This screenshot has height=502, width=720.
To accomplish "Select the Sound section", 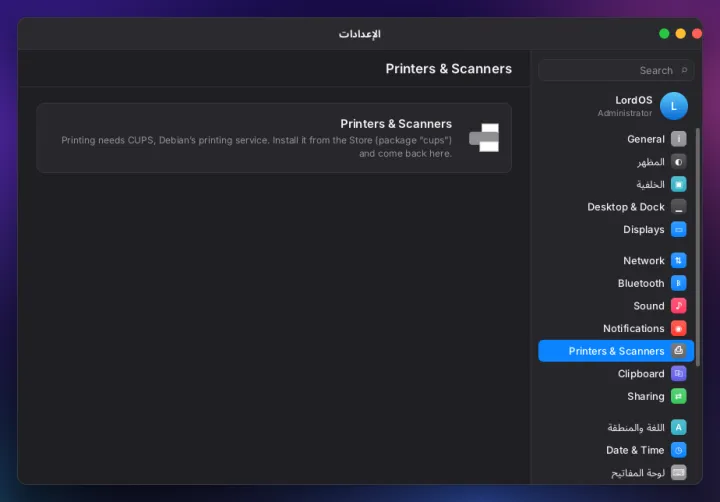I will [x=616, y=305].
